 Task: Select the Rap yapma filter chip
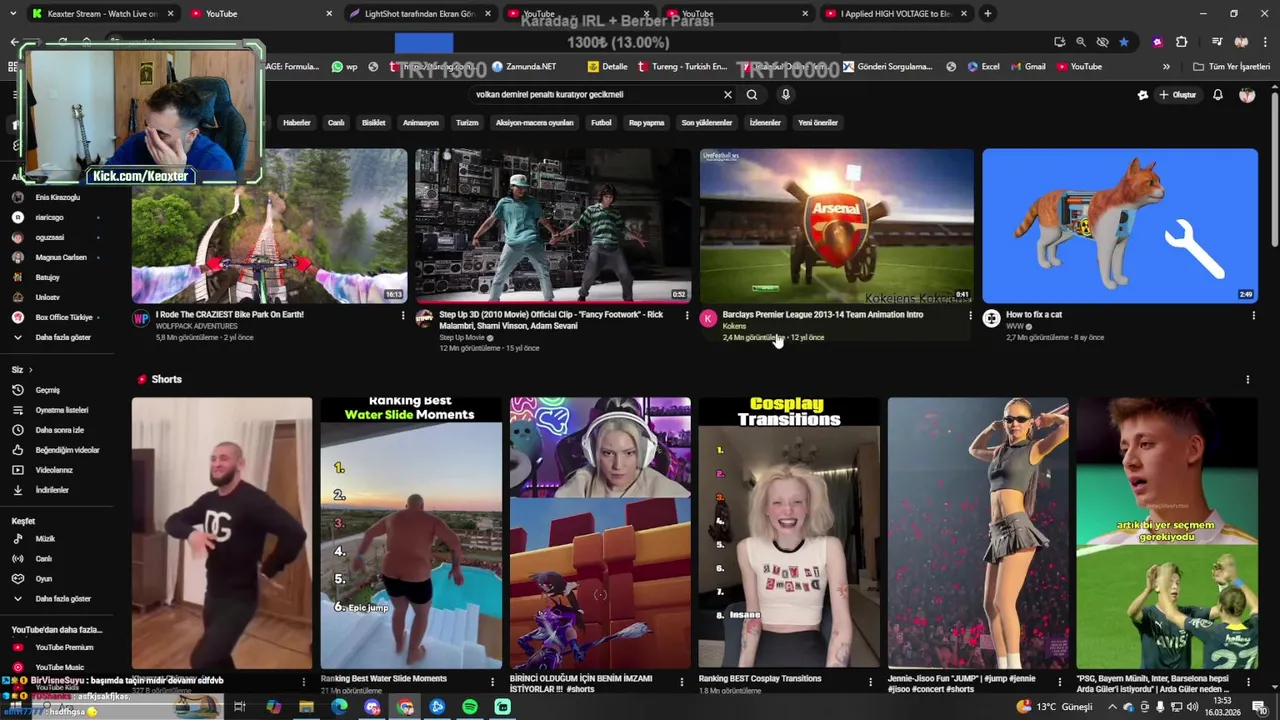click(647, 123)
